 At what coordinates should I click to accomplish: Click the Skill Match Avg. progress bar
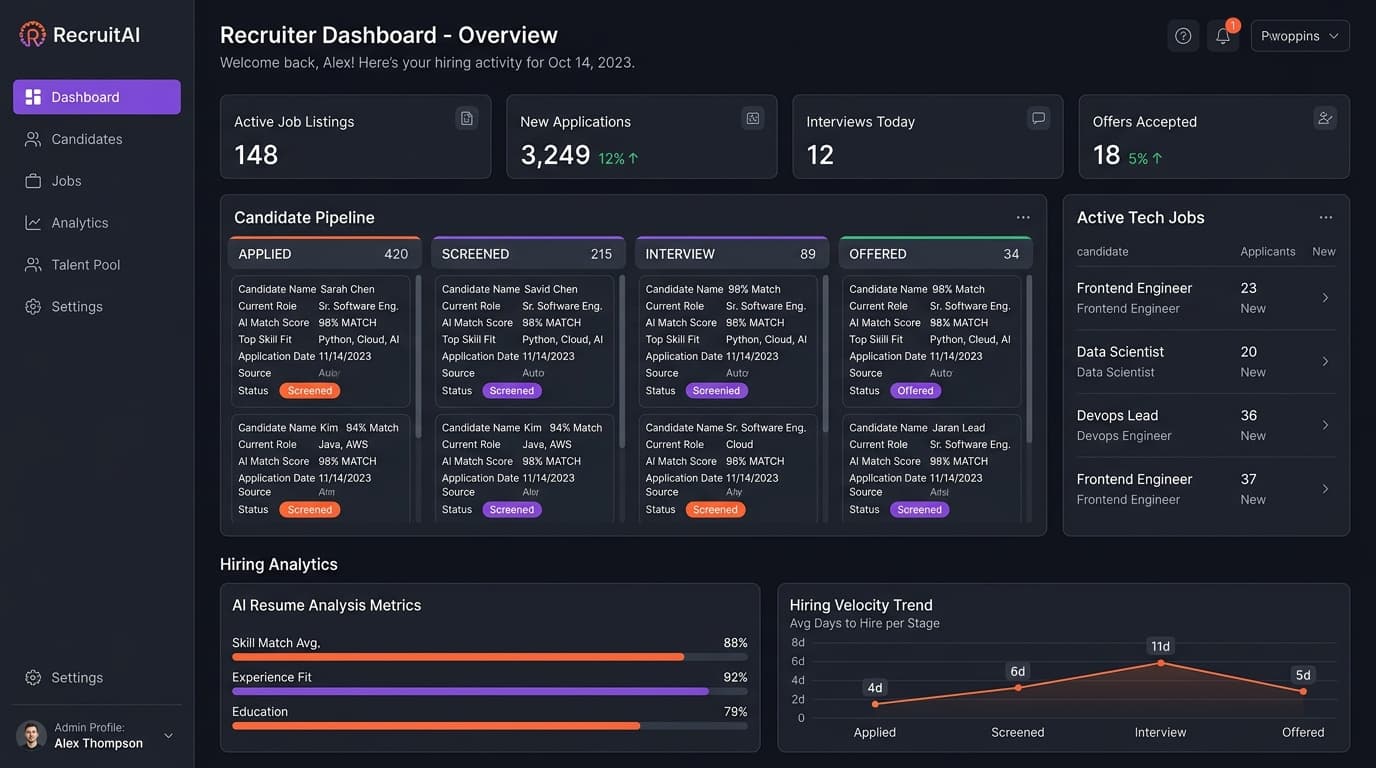[490, 657]
